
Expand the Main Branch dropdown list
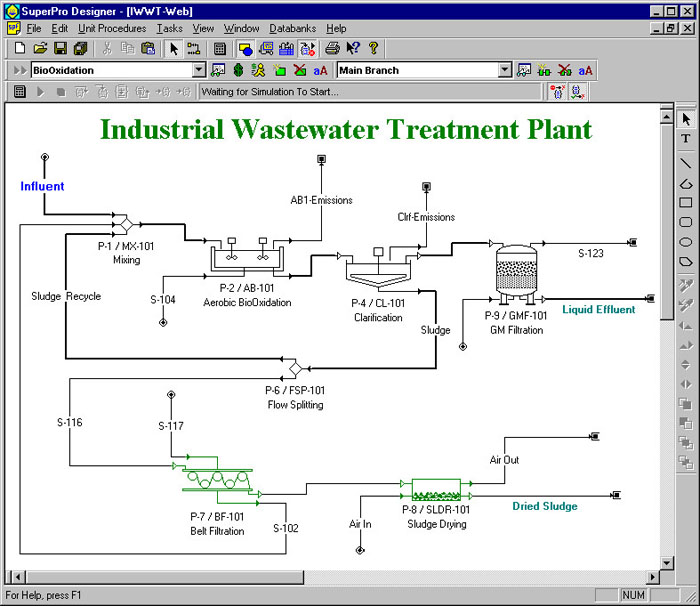click(505, 70)
